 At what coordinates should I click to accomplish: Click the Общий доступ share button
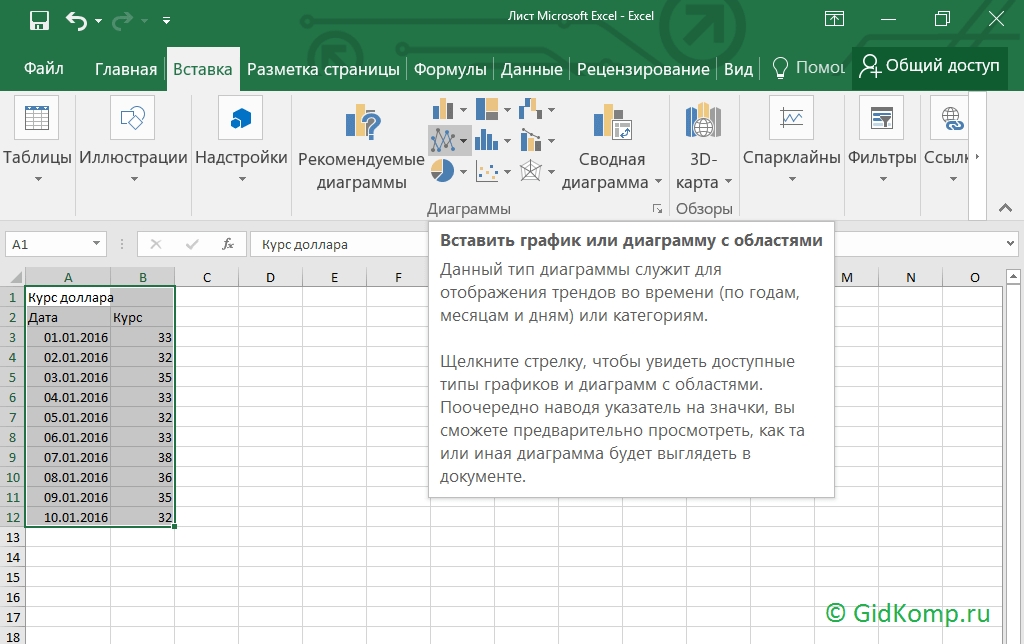(x=930, y=67)
